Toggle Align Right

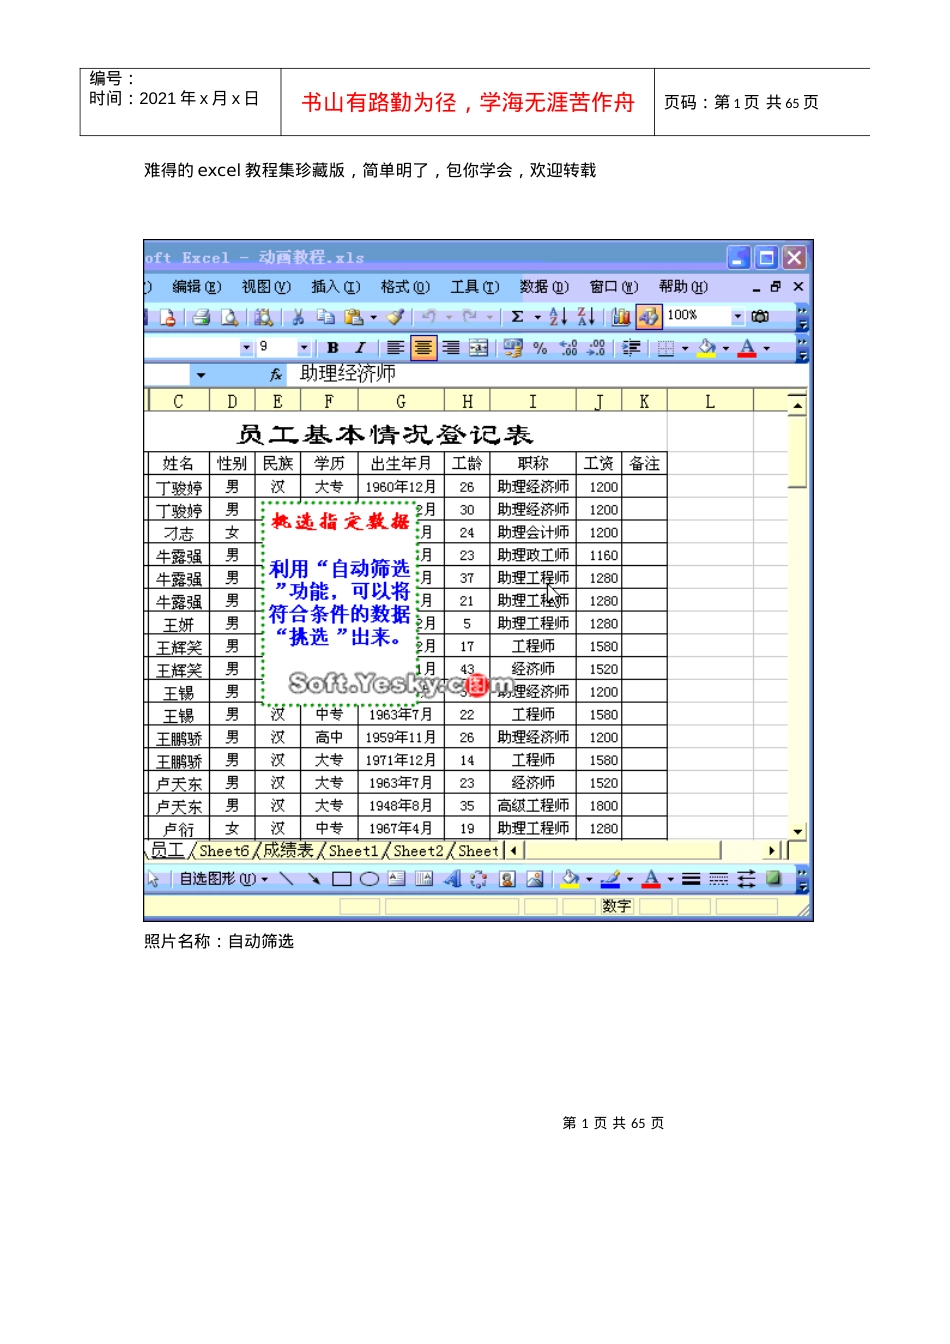(451, 348)
